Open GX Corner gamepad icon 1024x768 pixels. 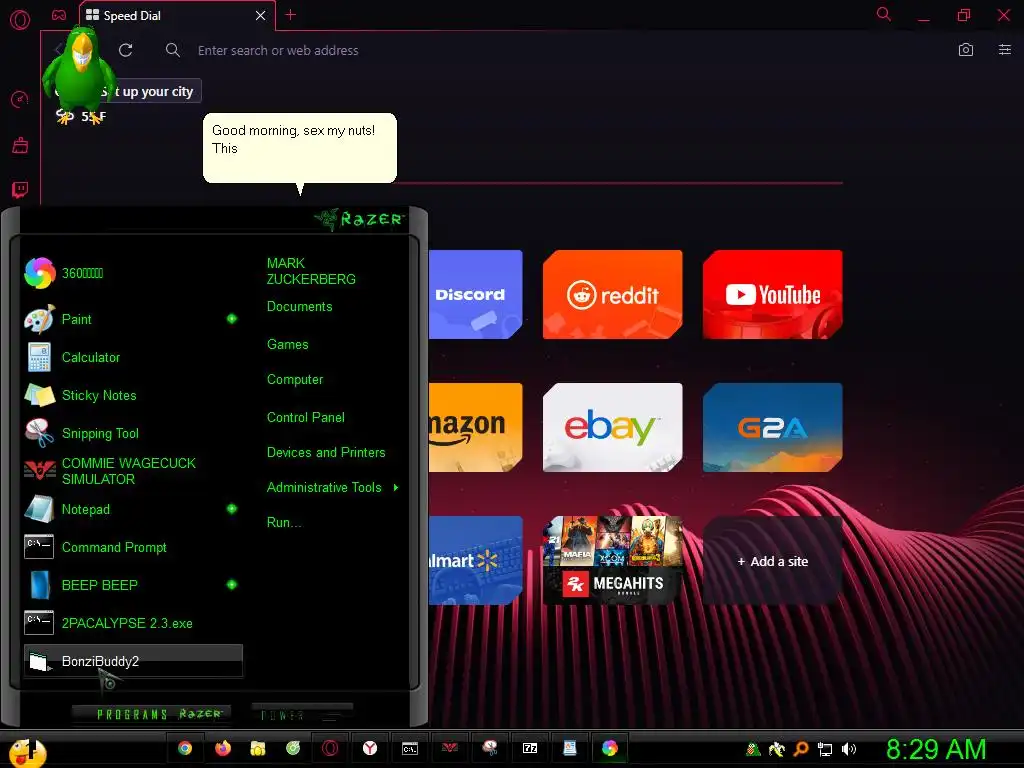click(x=59, y=15)
